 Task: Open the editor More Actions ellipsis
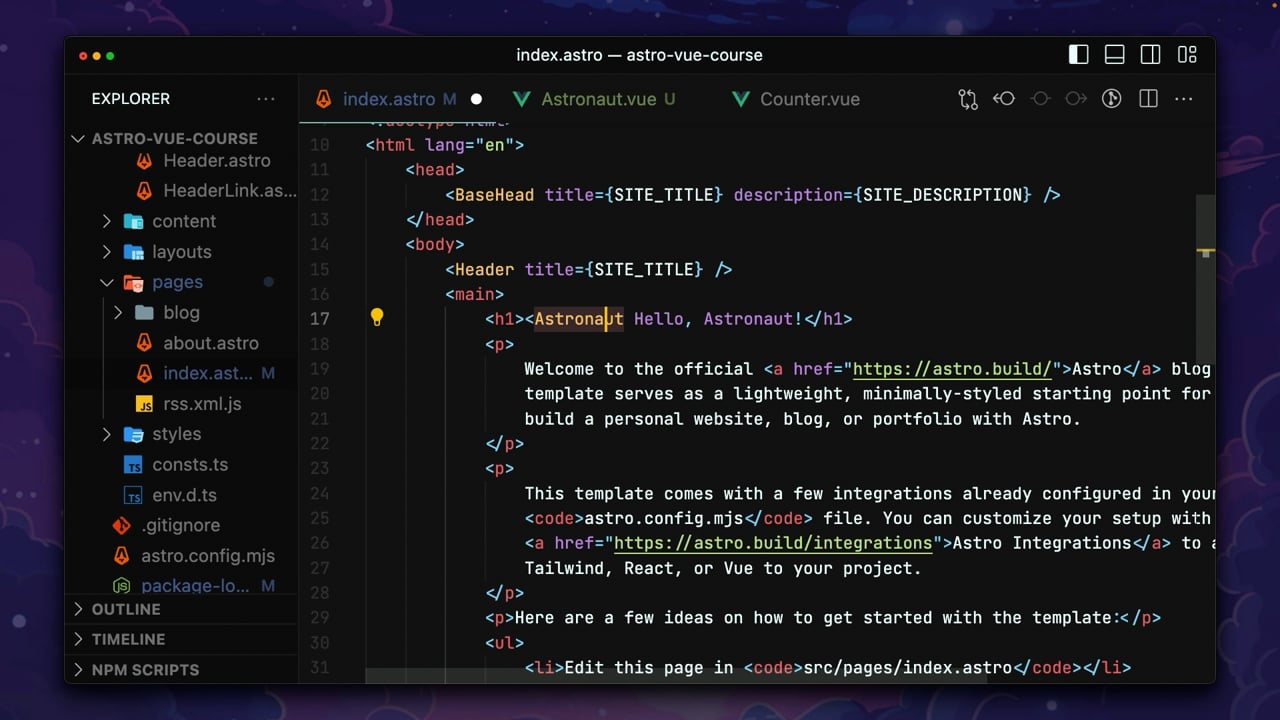1184,99
